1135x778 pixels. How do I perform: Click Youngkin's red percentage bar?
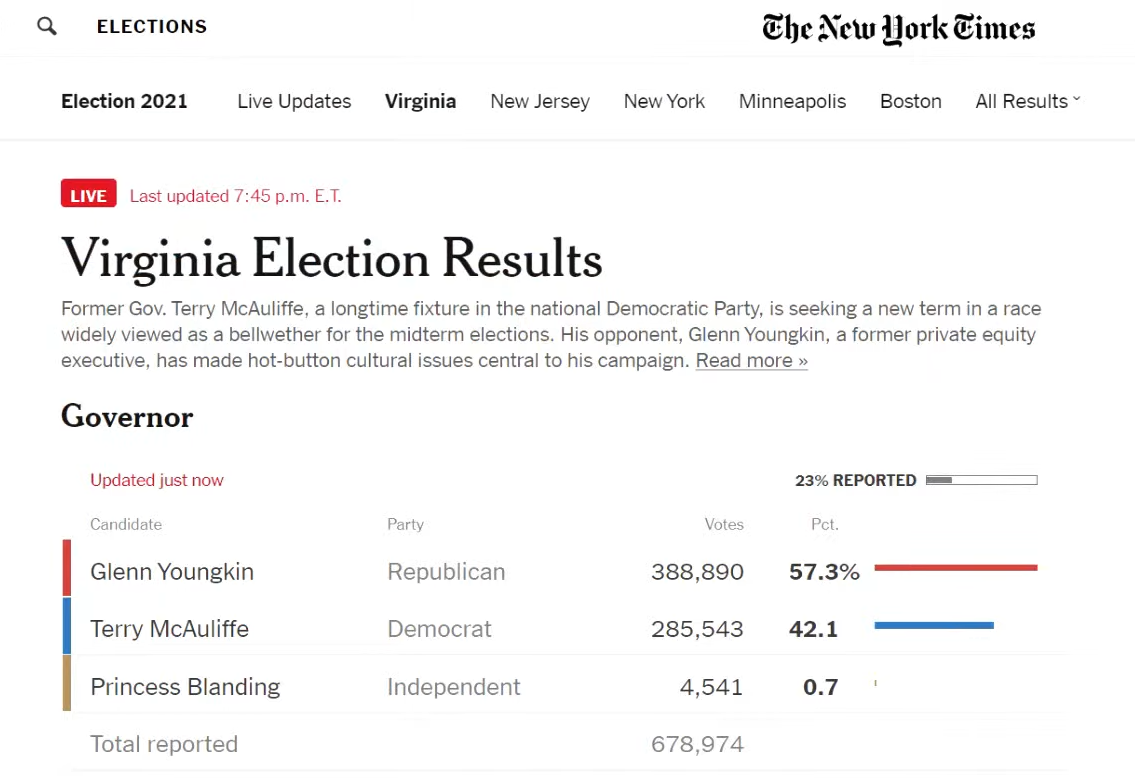(955, 568)
